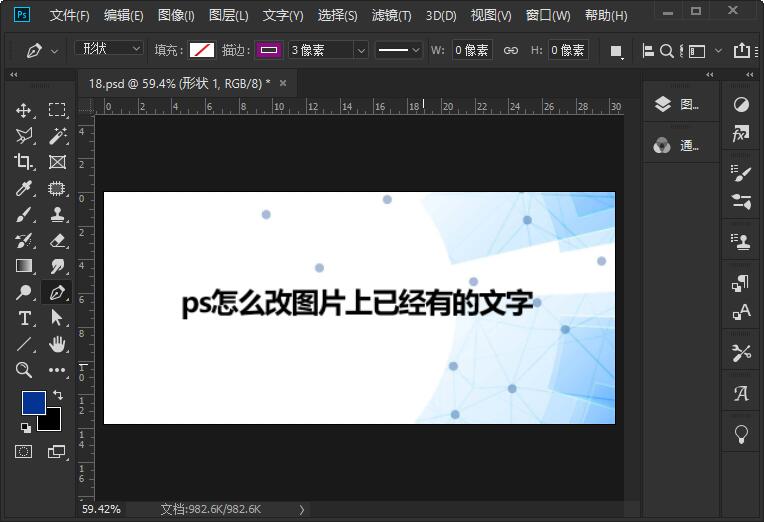Expand the far right icon dock arrows
This screenshot has height=522, width=764.
tap(749, 75)
